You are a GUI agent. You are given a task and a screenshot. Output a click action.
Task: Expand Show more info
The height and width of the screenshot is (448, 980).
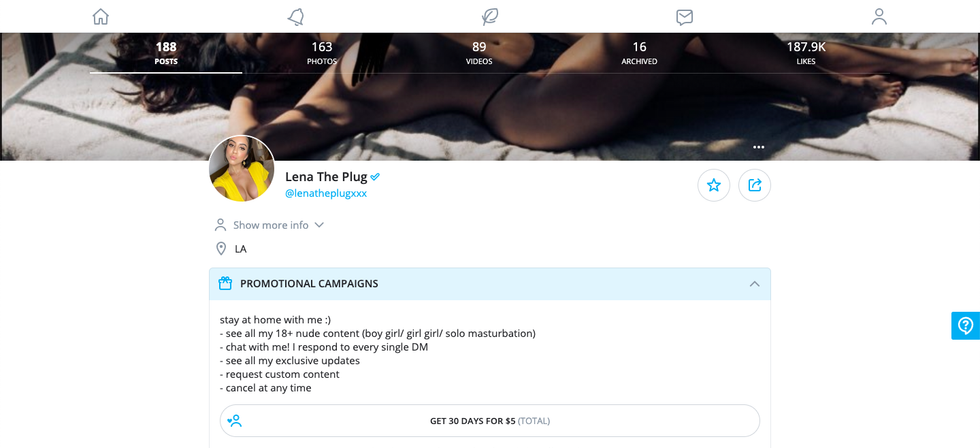271,225
